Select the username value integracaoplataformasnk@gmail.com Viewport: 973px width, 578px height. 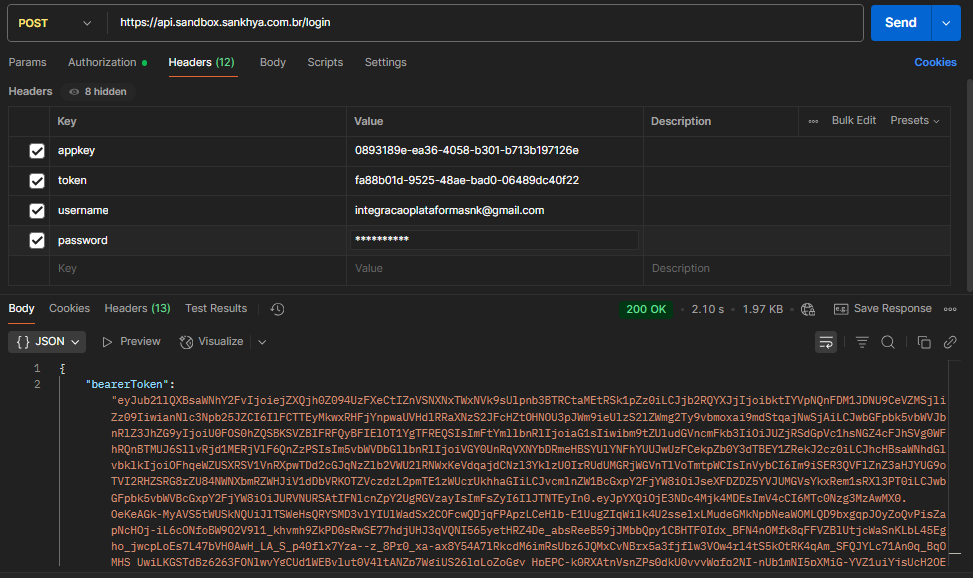(x=449, y=210)
